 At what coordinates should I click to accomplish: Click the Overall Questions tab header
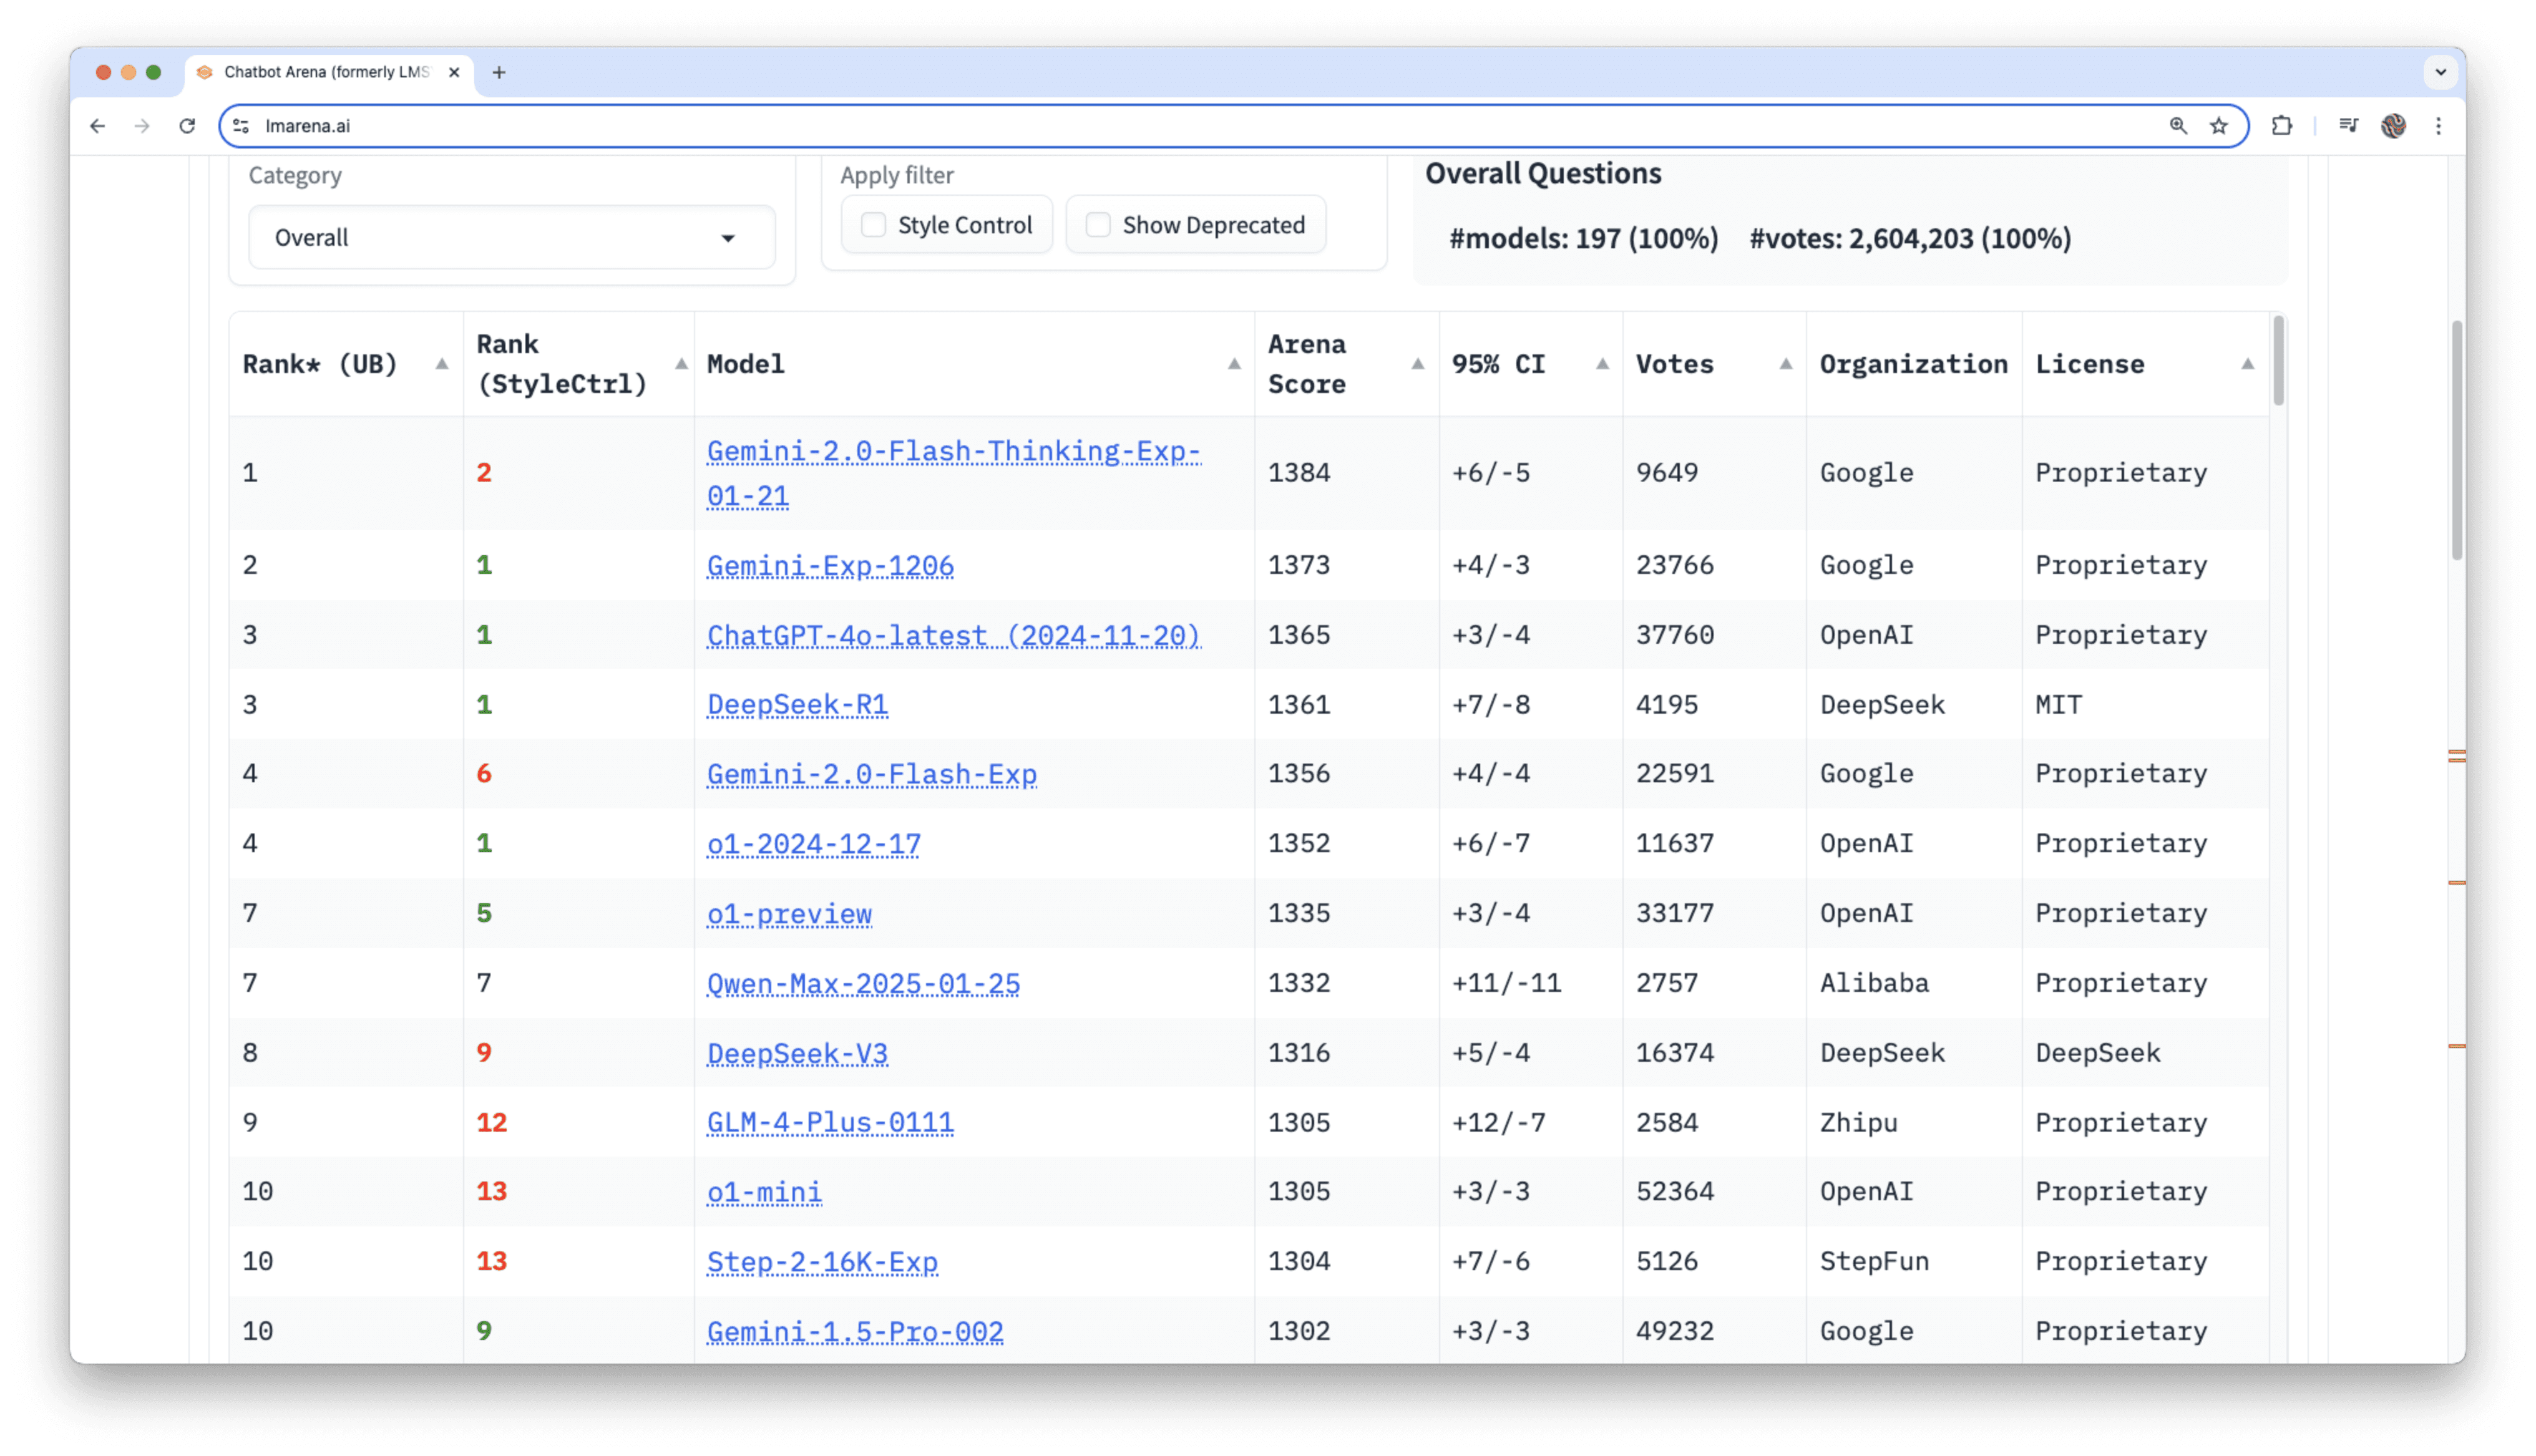(x=1541, y=172)
